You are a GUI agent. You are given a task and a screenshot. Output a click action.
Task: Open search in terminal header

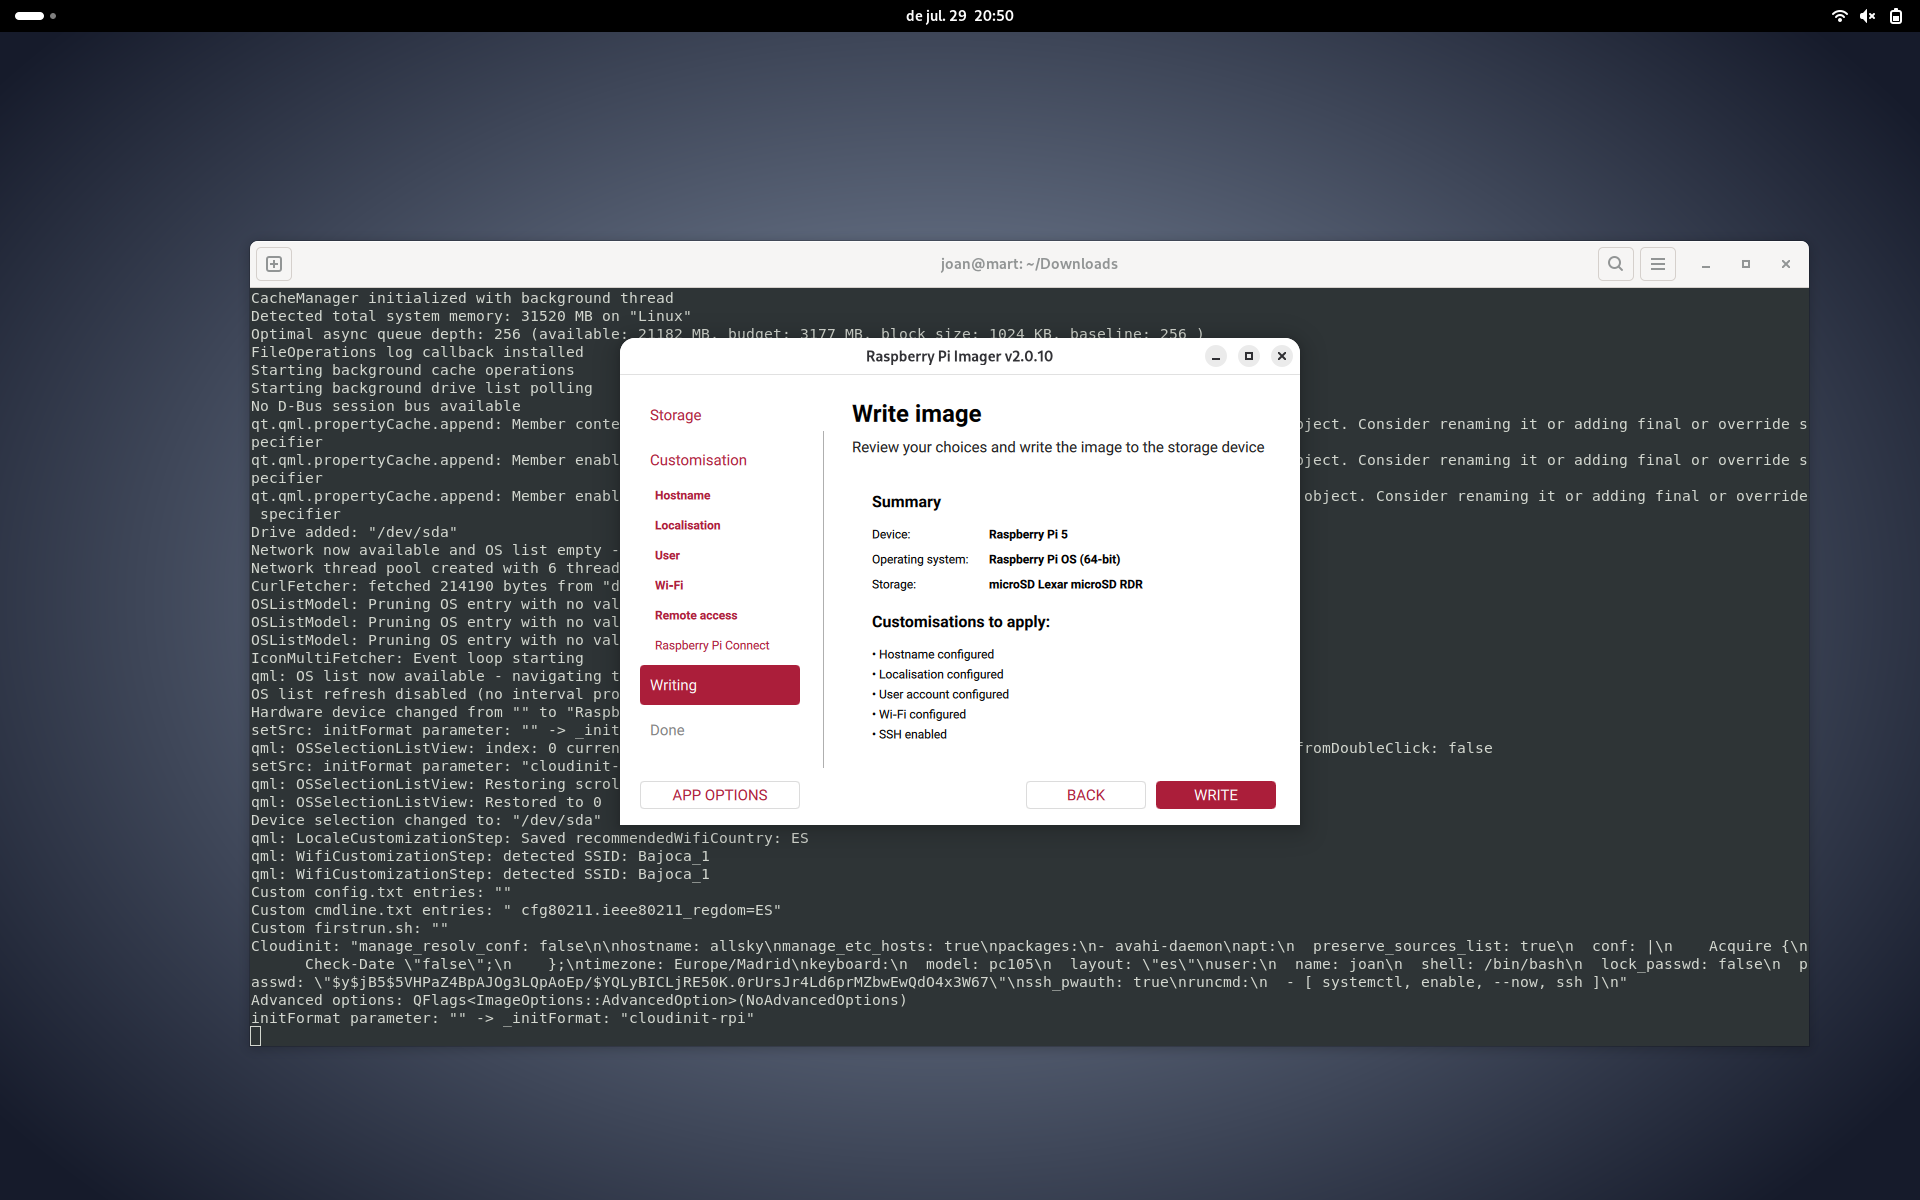pyautogui.click(x=1615, y=264)
